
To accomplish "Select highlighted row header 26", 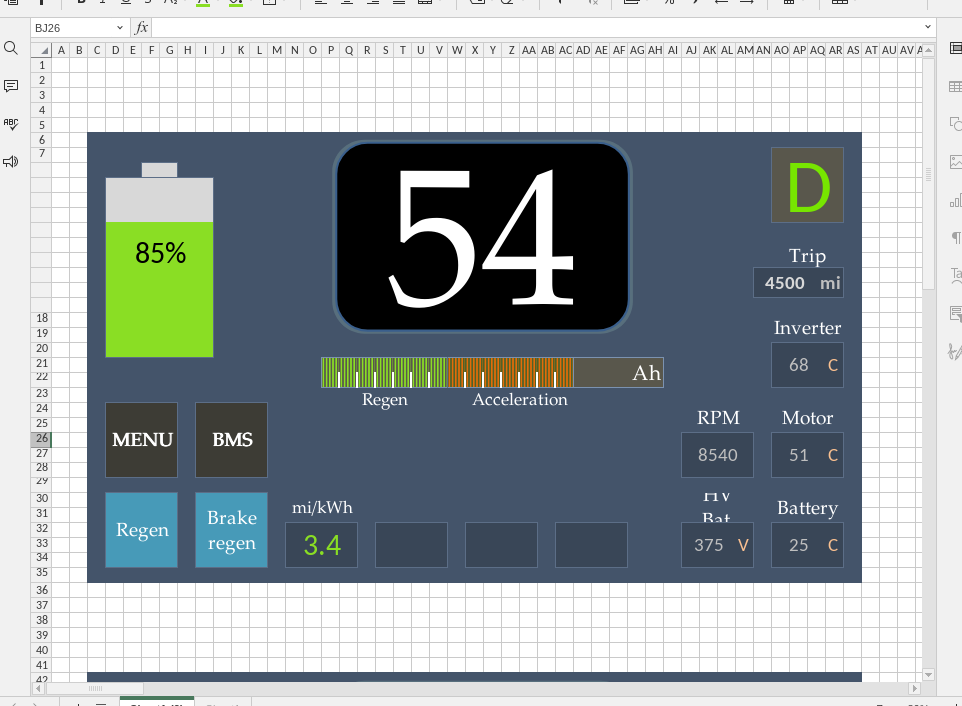I will (x=41, y=439).
